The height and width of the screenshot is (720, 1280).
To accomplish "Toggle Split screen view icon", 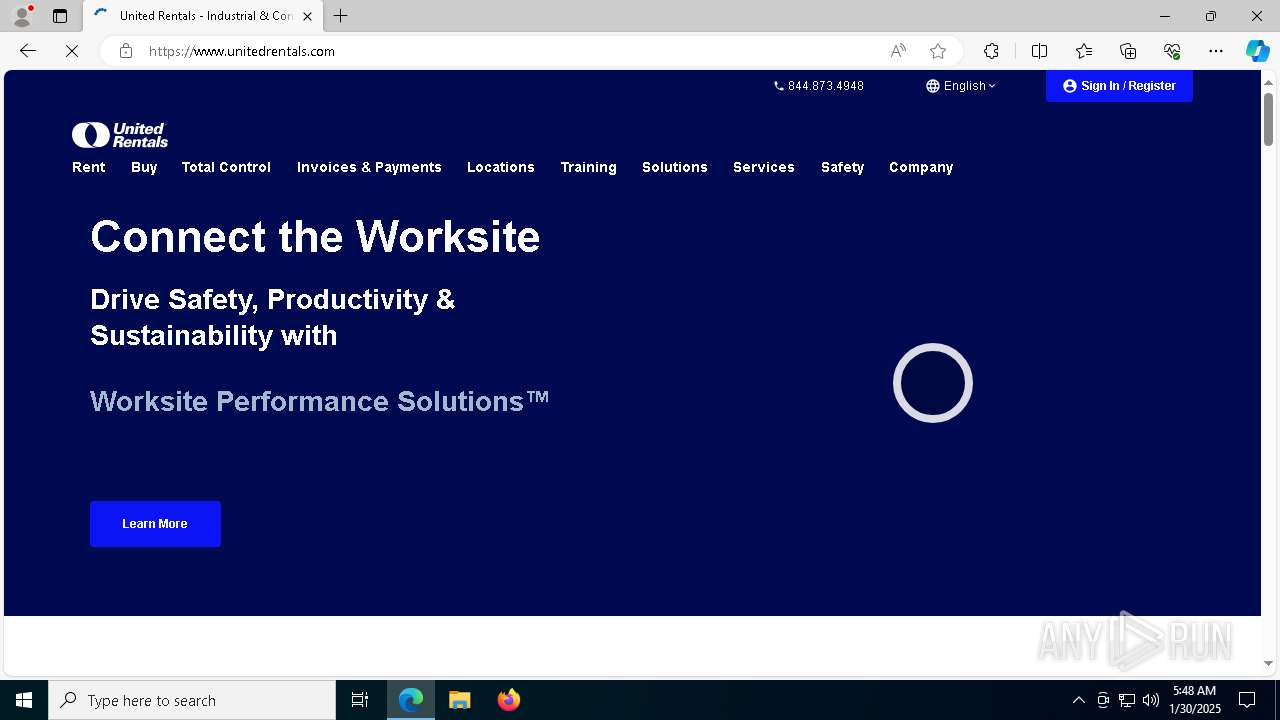I will click(x=1039, y=51).
